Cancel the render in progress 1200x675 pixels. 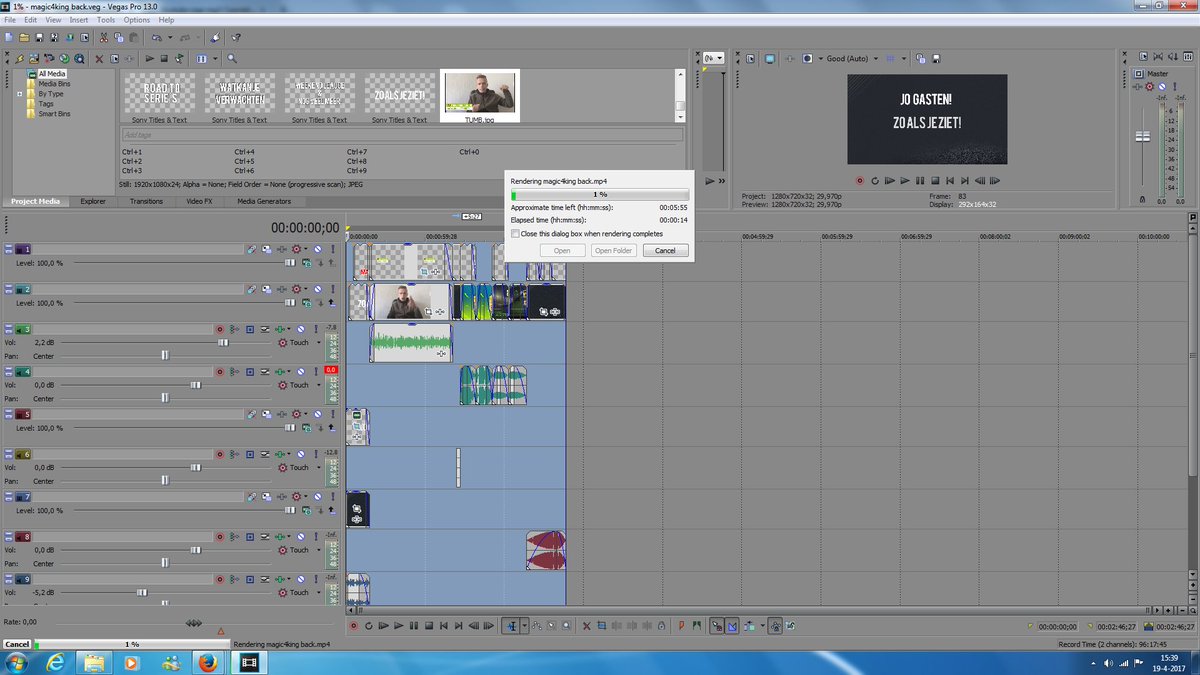pyautogui.click(x=665, y=250)
